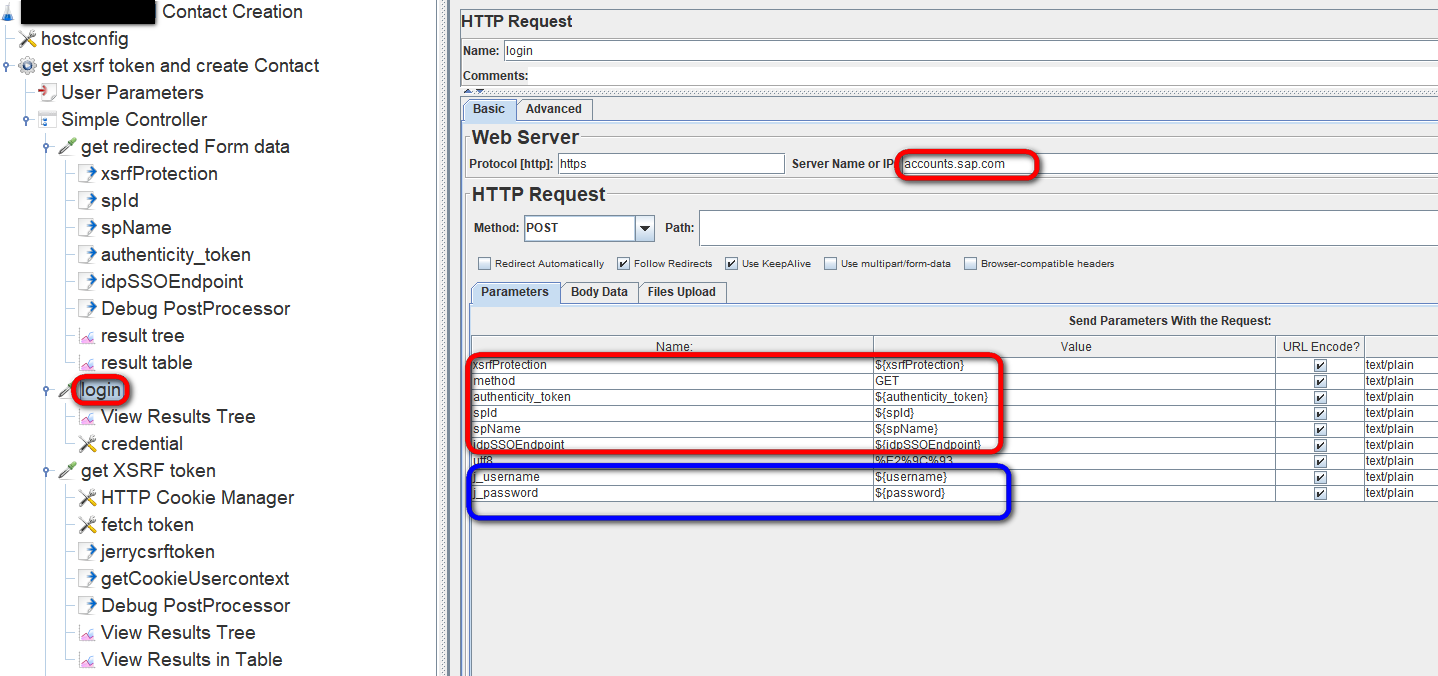Viewport: 1438px width, 676px height.
Task: Click the HTTP Cookie Manager icon
Action: (x=87, y=498)
